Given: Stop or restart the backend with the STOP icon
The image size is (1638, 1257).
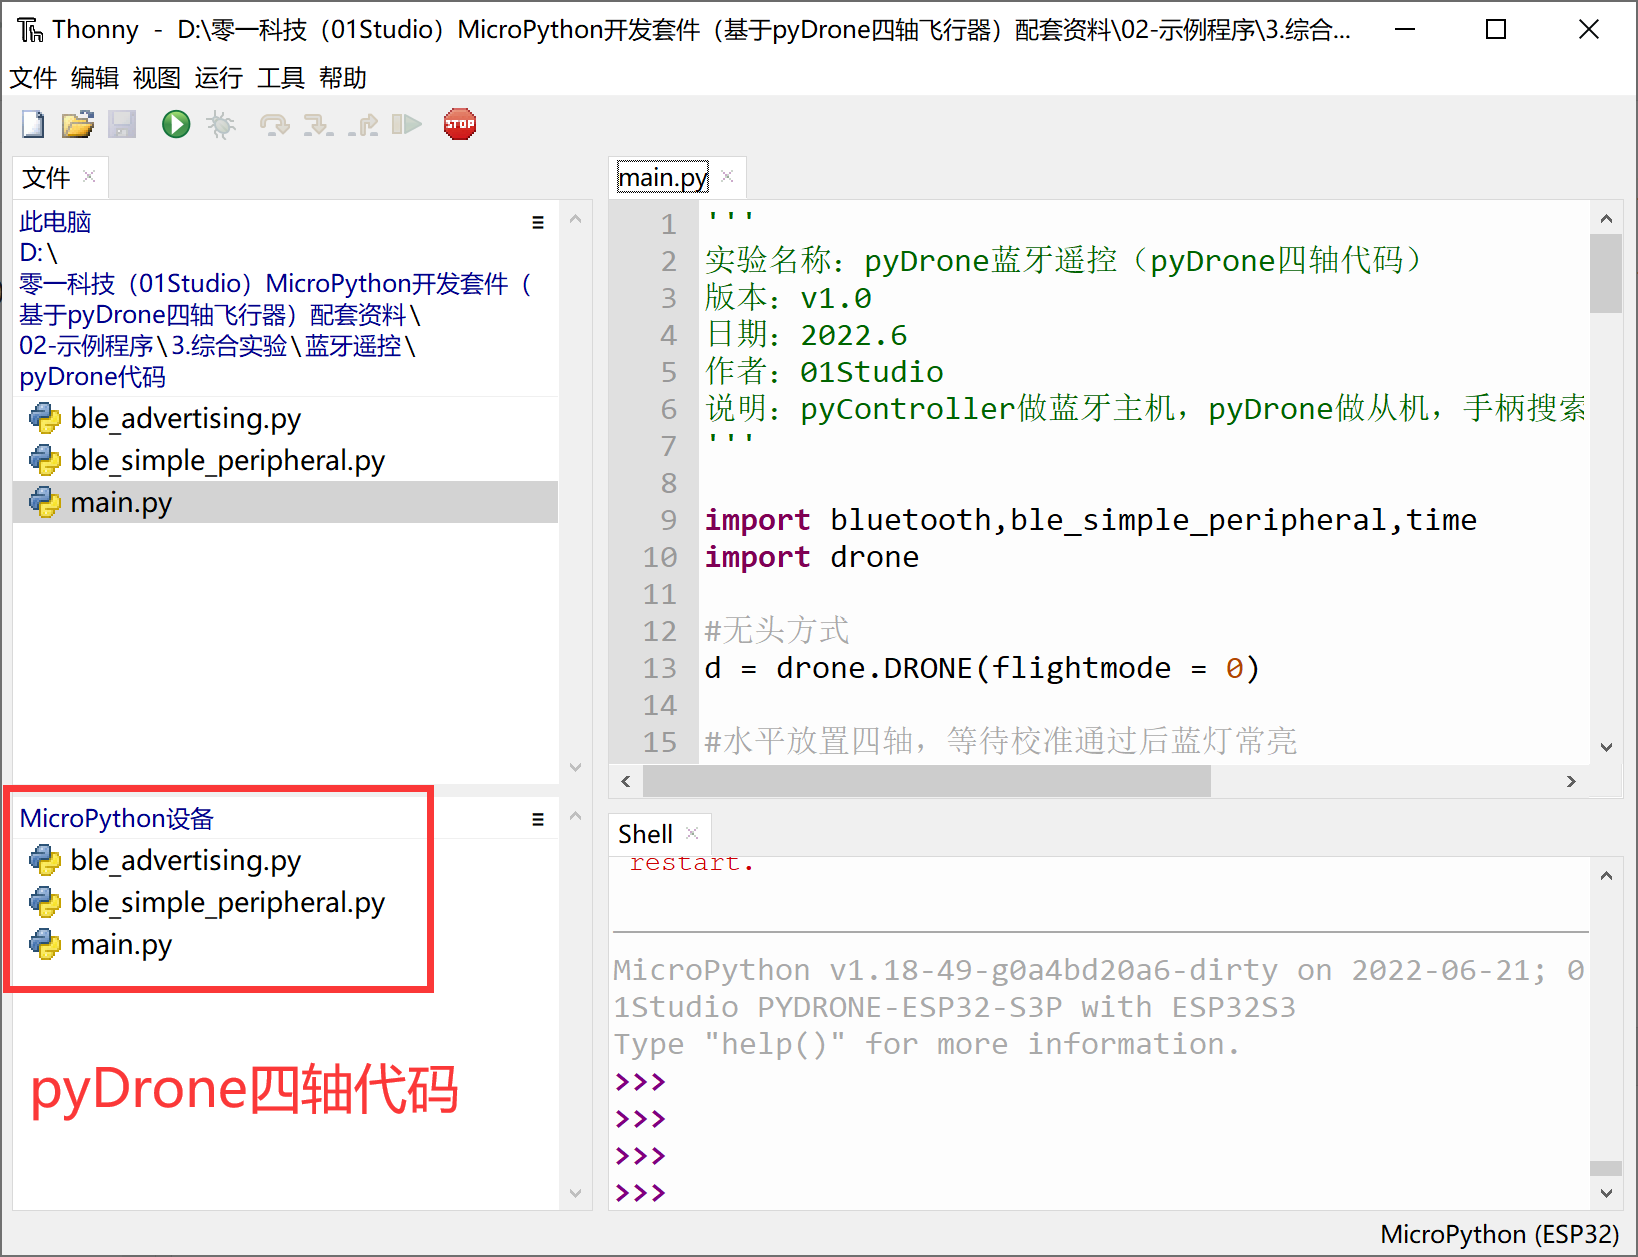Looking at the screenshot, I should (460, 124).
